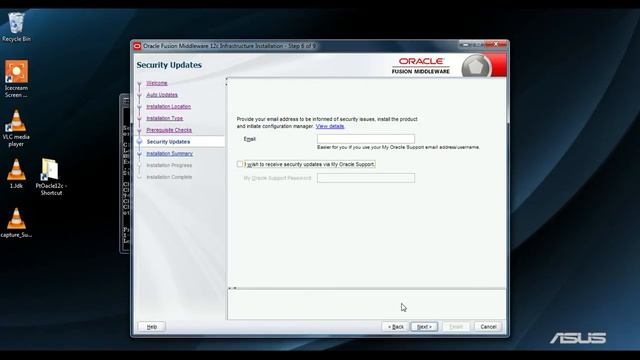Screen dimensions: 640x360
Task: Select the 1.Jdk desktop icon
Action: 16,173
